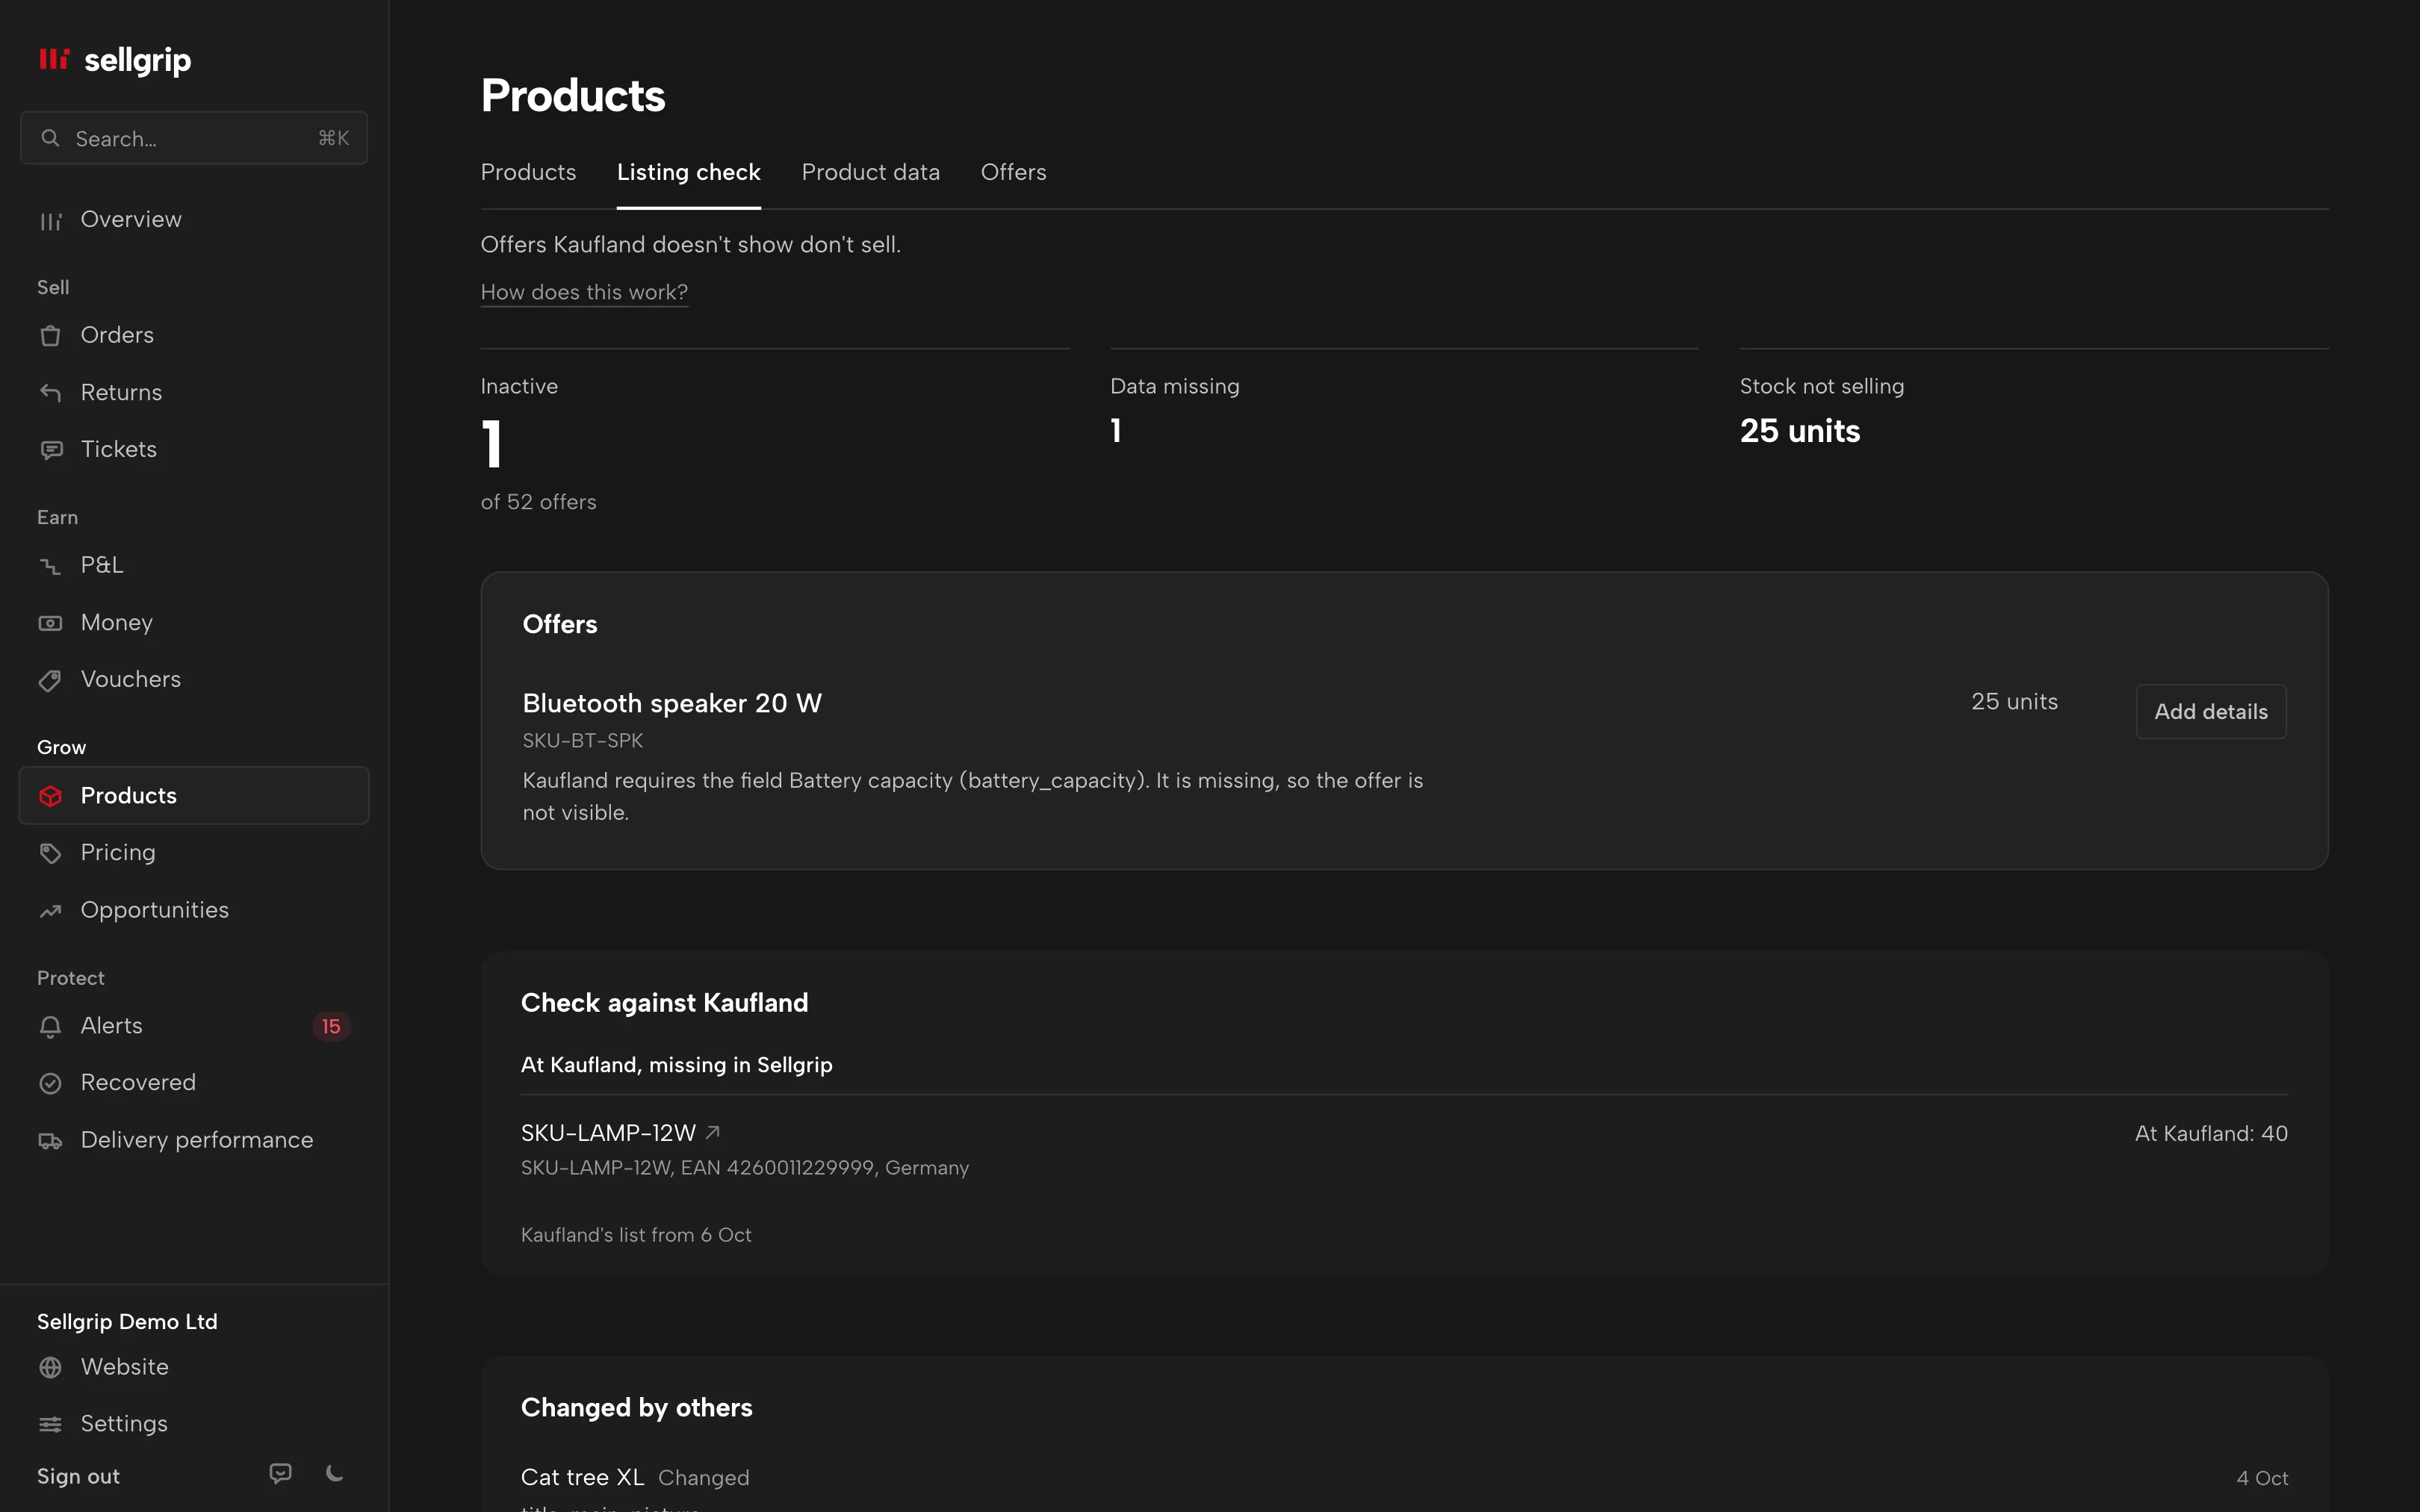This screenshot has width=2420, height=1512.
Task: Click the Tickets chat icon
Action: point(51,450)
